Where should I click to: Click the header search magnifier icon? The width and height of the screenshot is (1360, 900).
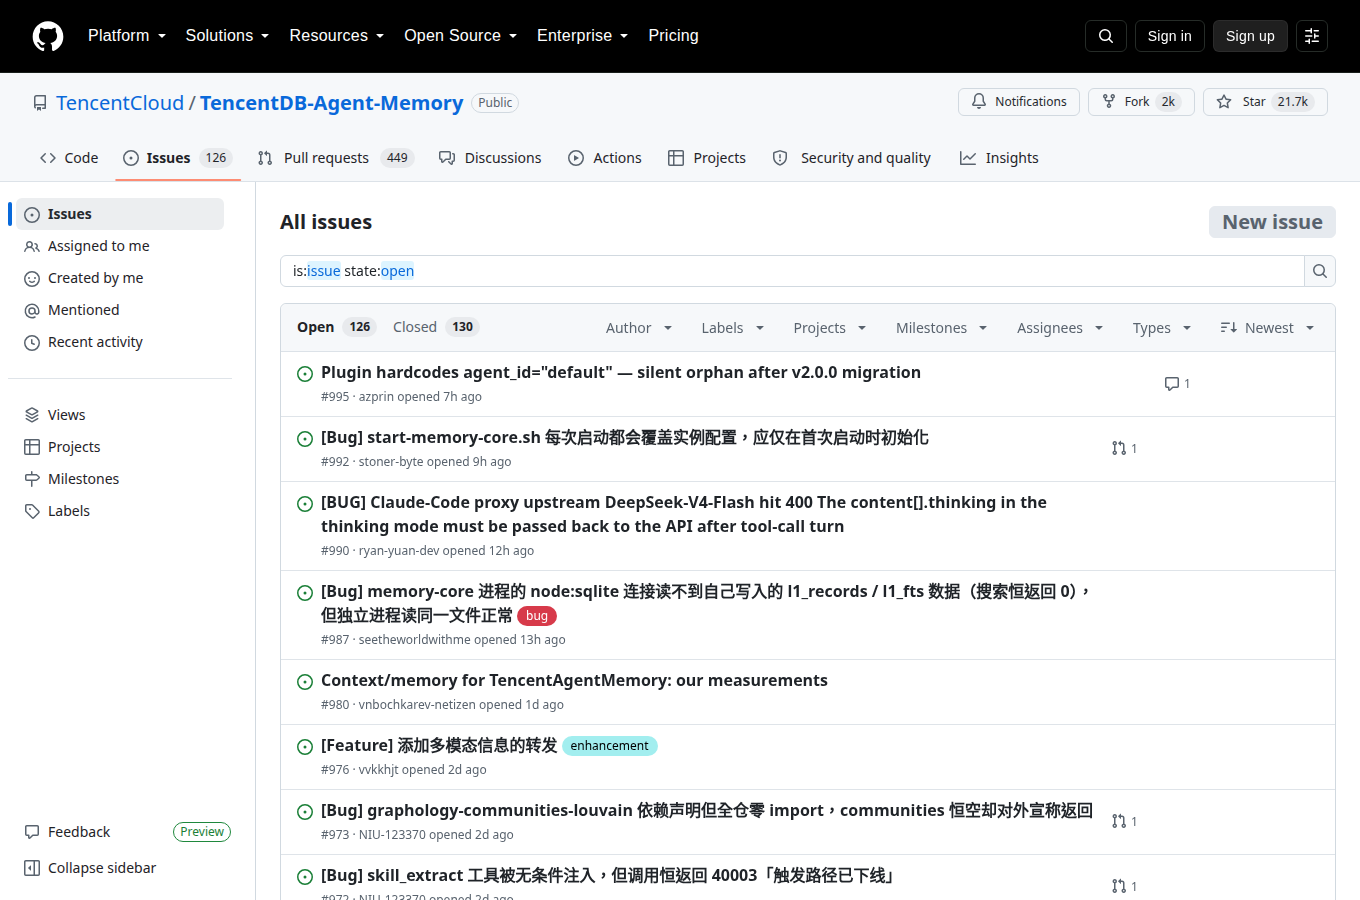pyautogui.click(x=1106, y=36)
